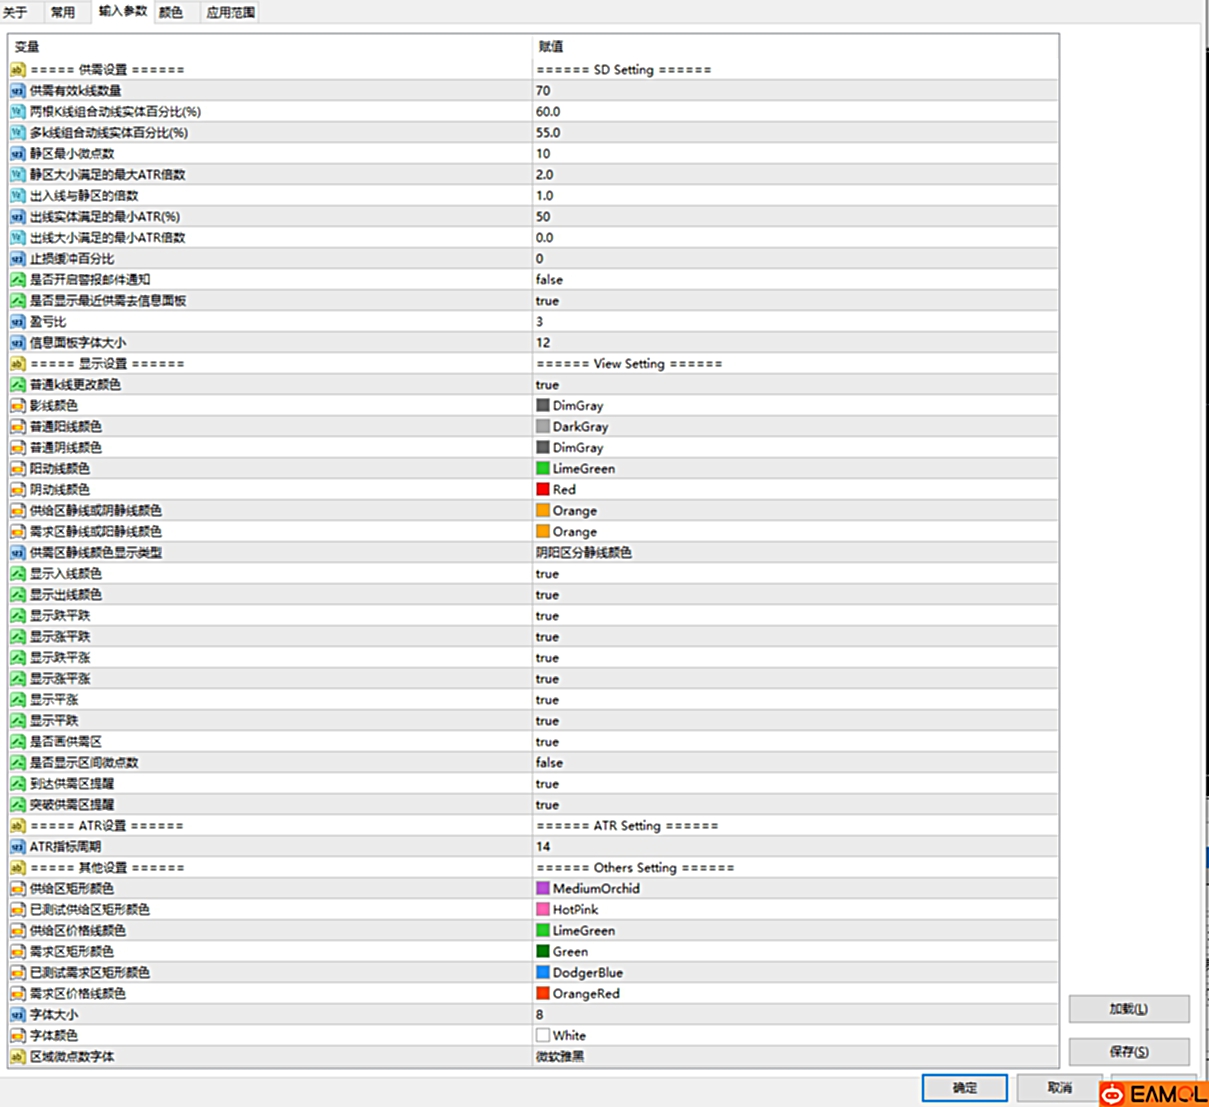
Task: Click the string icon beside 区域微点数字体
Action: 18,1057
